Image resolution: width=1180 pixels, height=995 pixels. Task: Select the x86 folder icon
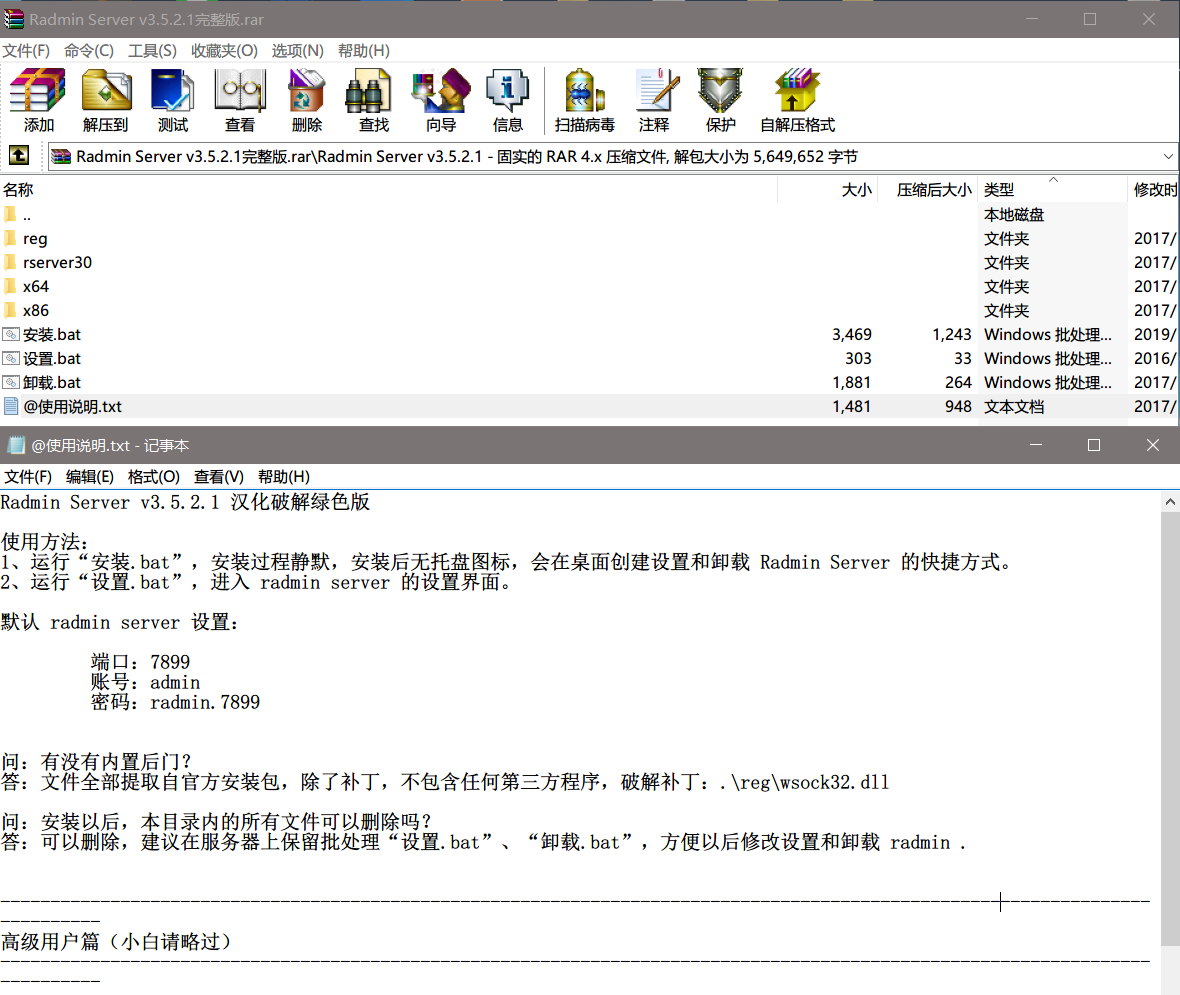pyautogui.click(x=10, y=310)
